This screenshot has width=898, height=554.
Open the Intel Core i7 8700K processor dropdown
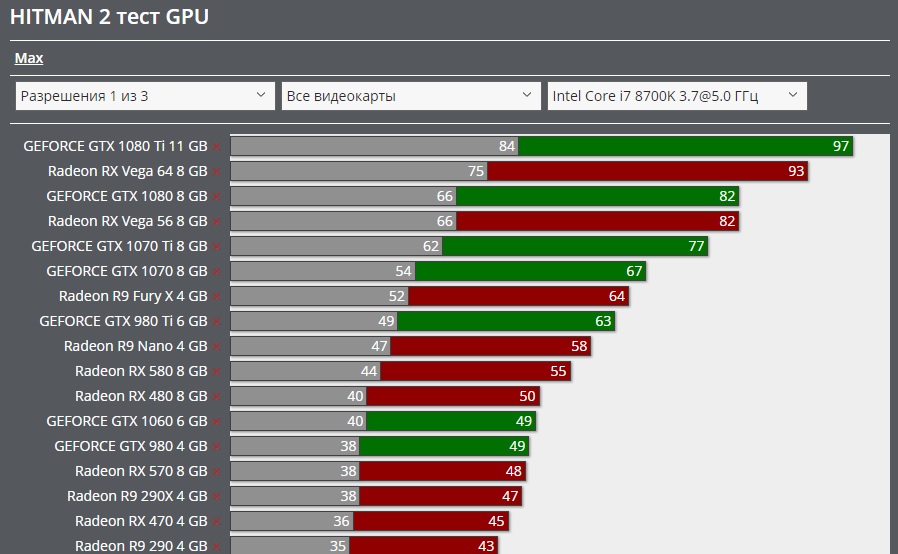[677, 96]
